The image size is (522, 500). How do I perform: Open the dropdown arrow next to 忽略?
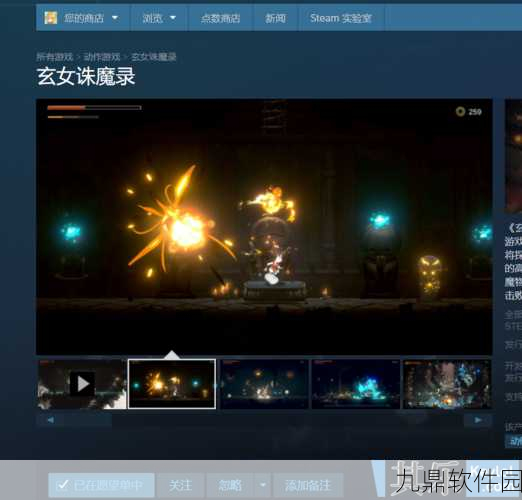click(263, 485)
